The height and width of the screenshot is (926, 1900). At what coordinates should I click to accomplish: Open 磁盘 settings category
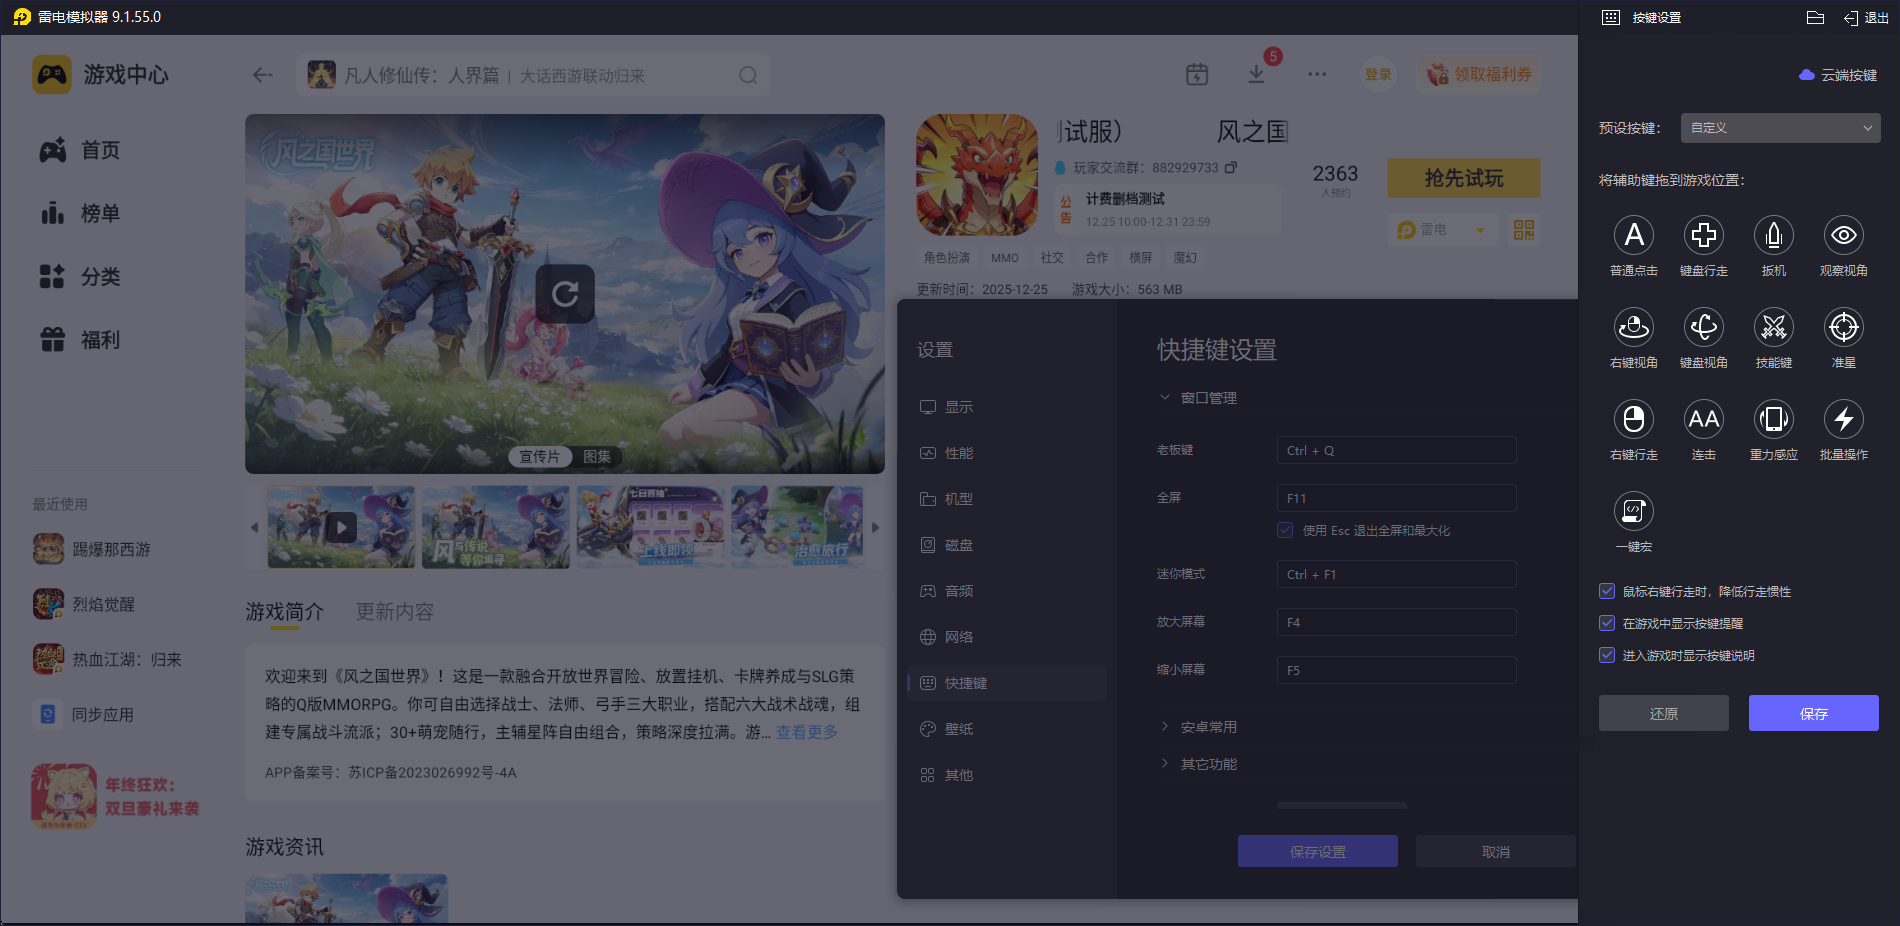[x=1007, y=545]
